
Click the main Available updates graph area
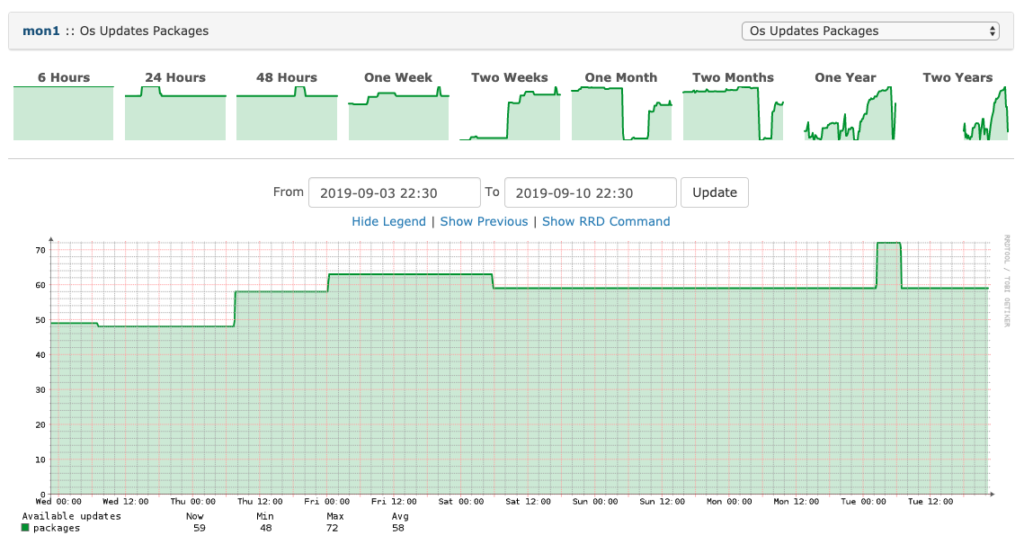520,368
